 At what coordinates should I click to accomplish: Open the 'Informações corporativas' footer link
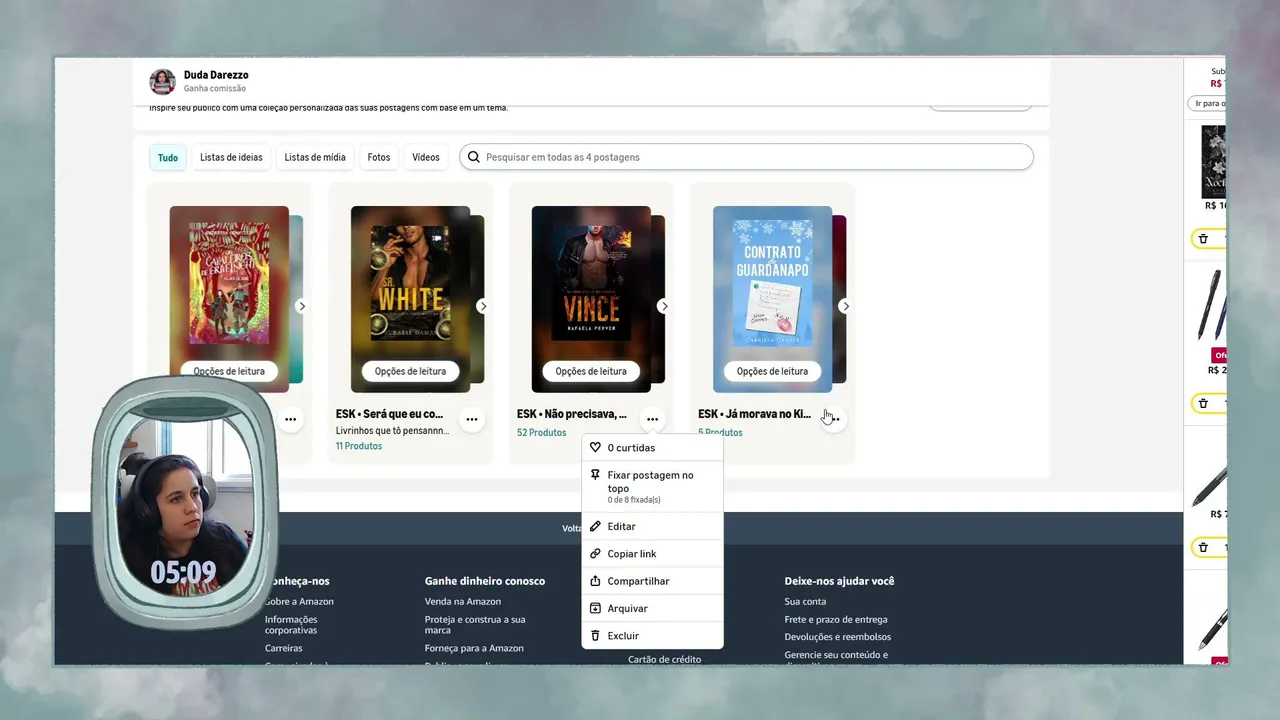pos(291,625)
